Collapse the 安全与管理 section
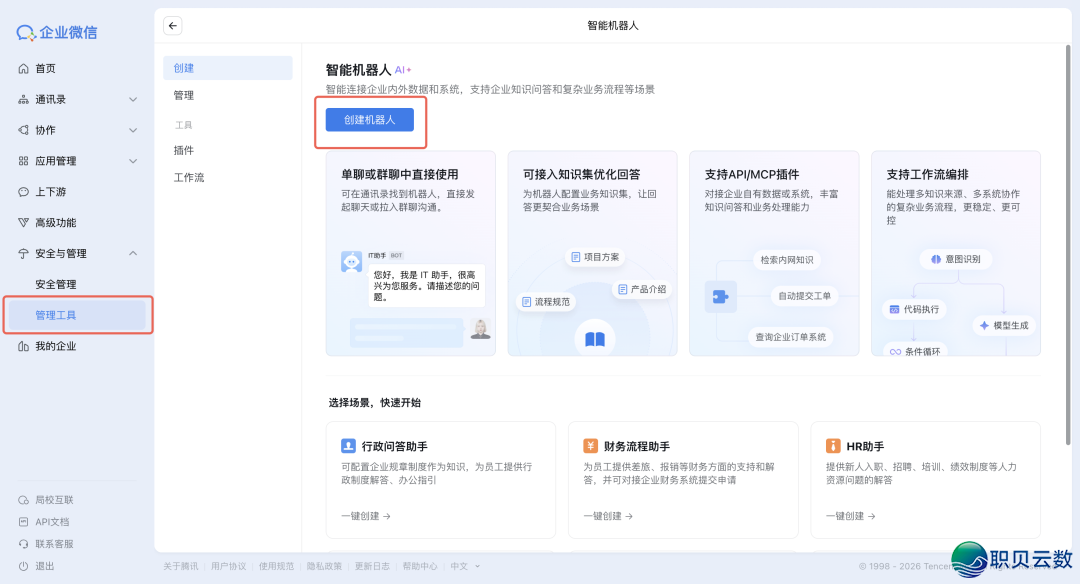This screenshot has width=1080, height=584. (x=131, y=253)
